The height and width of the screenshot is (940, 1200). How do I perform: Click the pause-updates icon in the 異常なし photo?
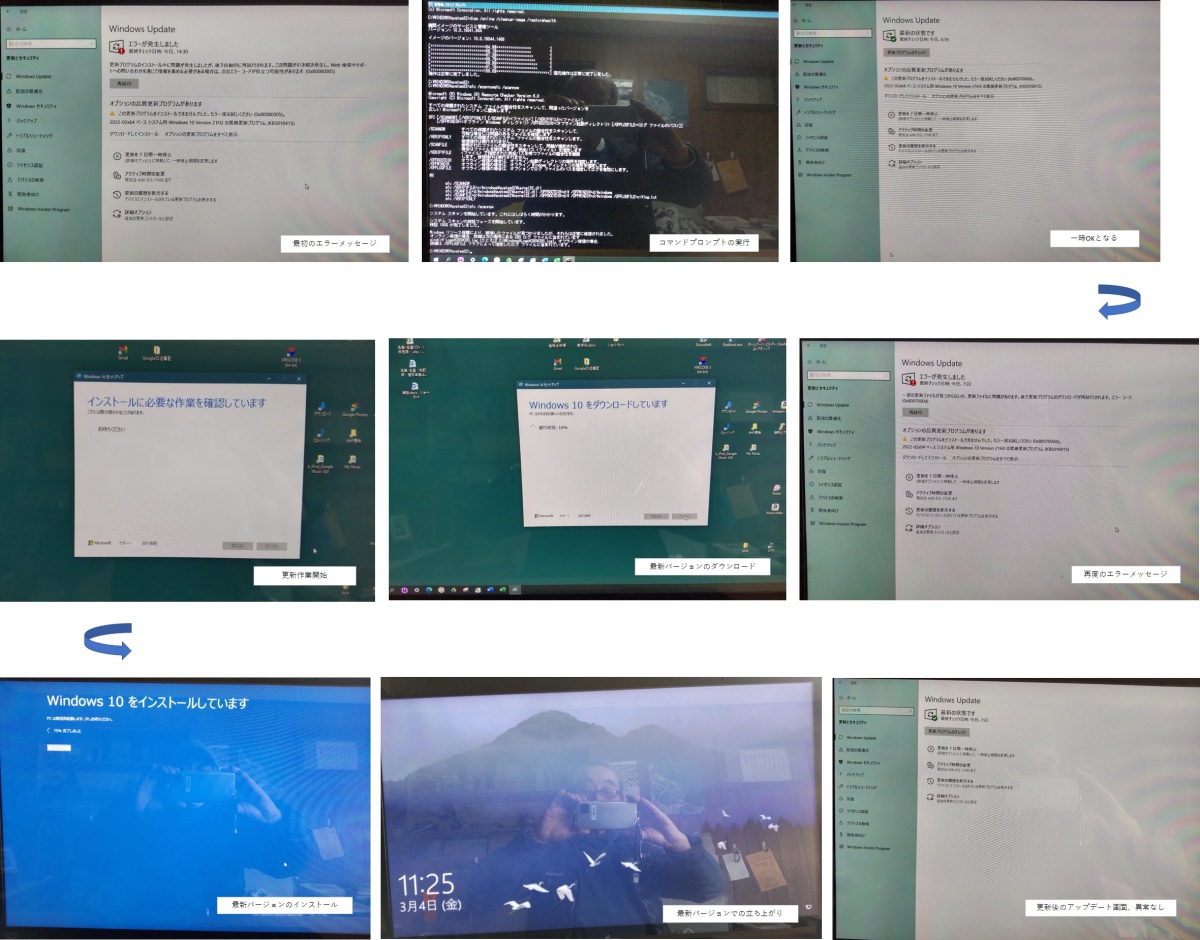click(x=932, y=749)
